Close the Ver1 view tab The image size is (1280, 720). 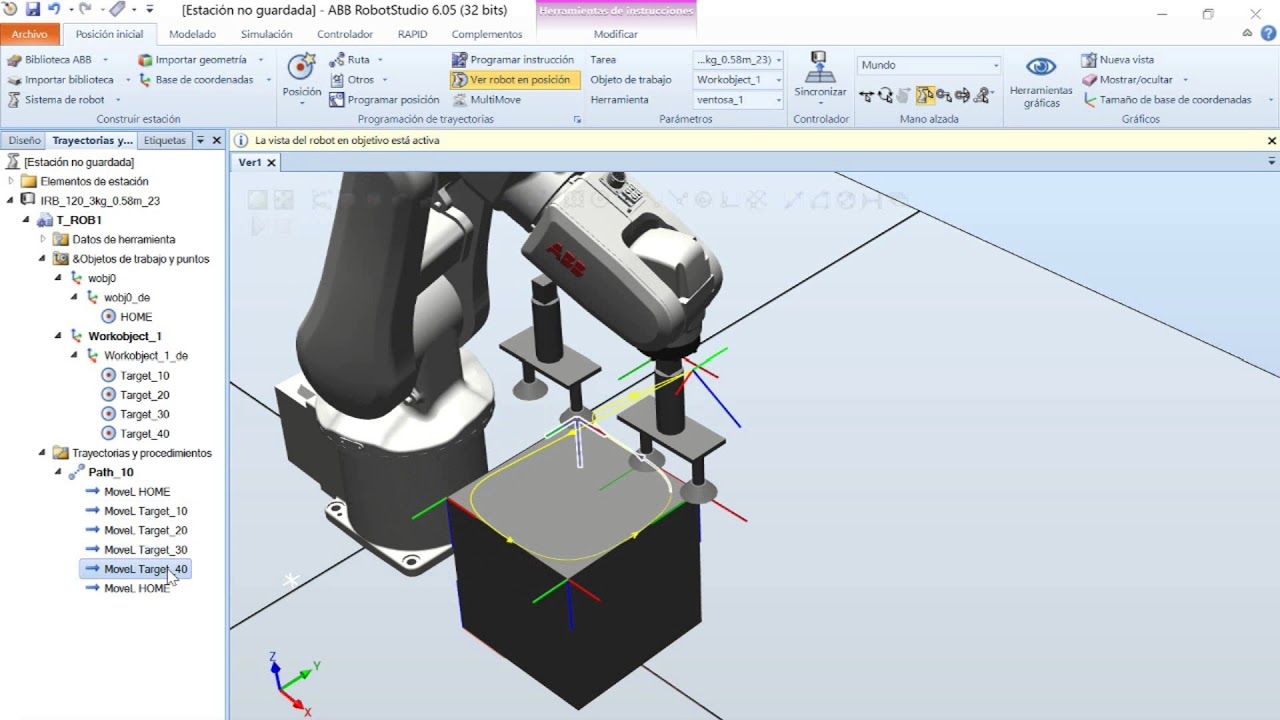(x=271, y=162)
